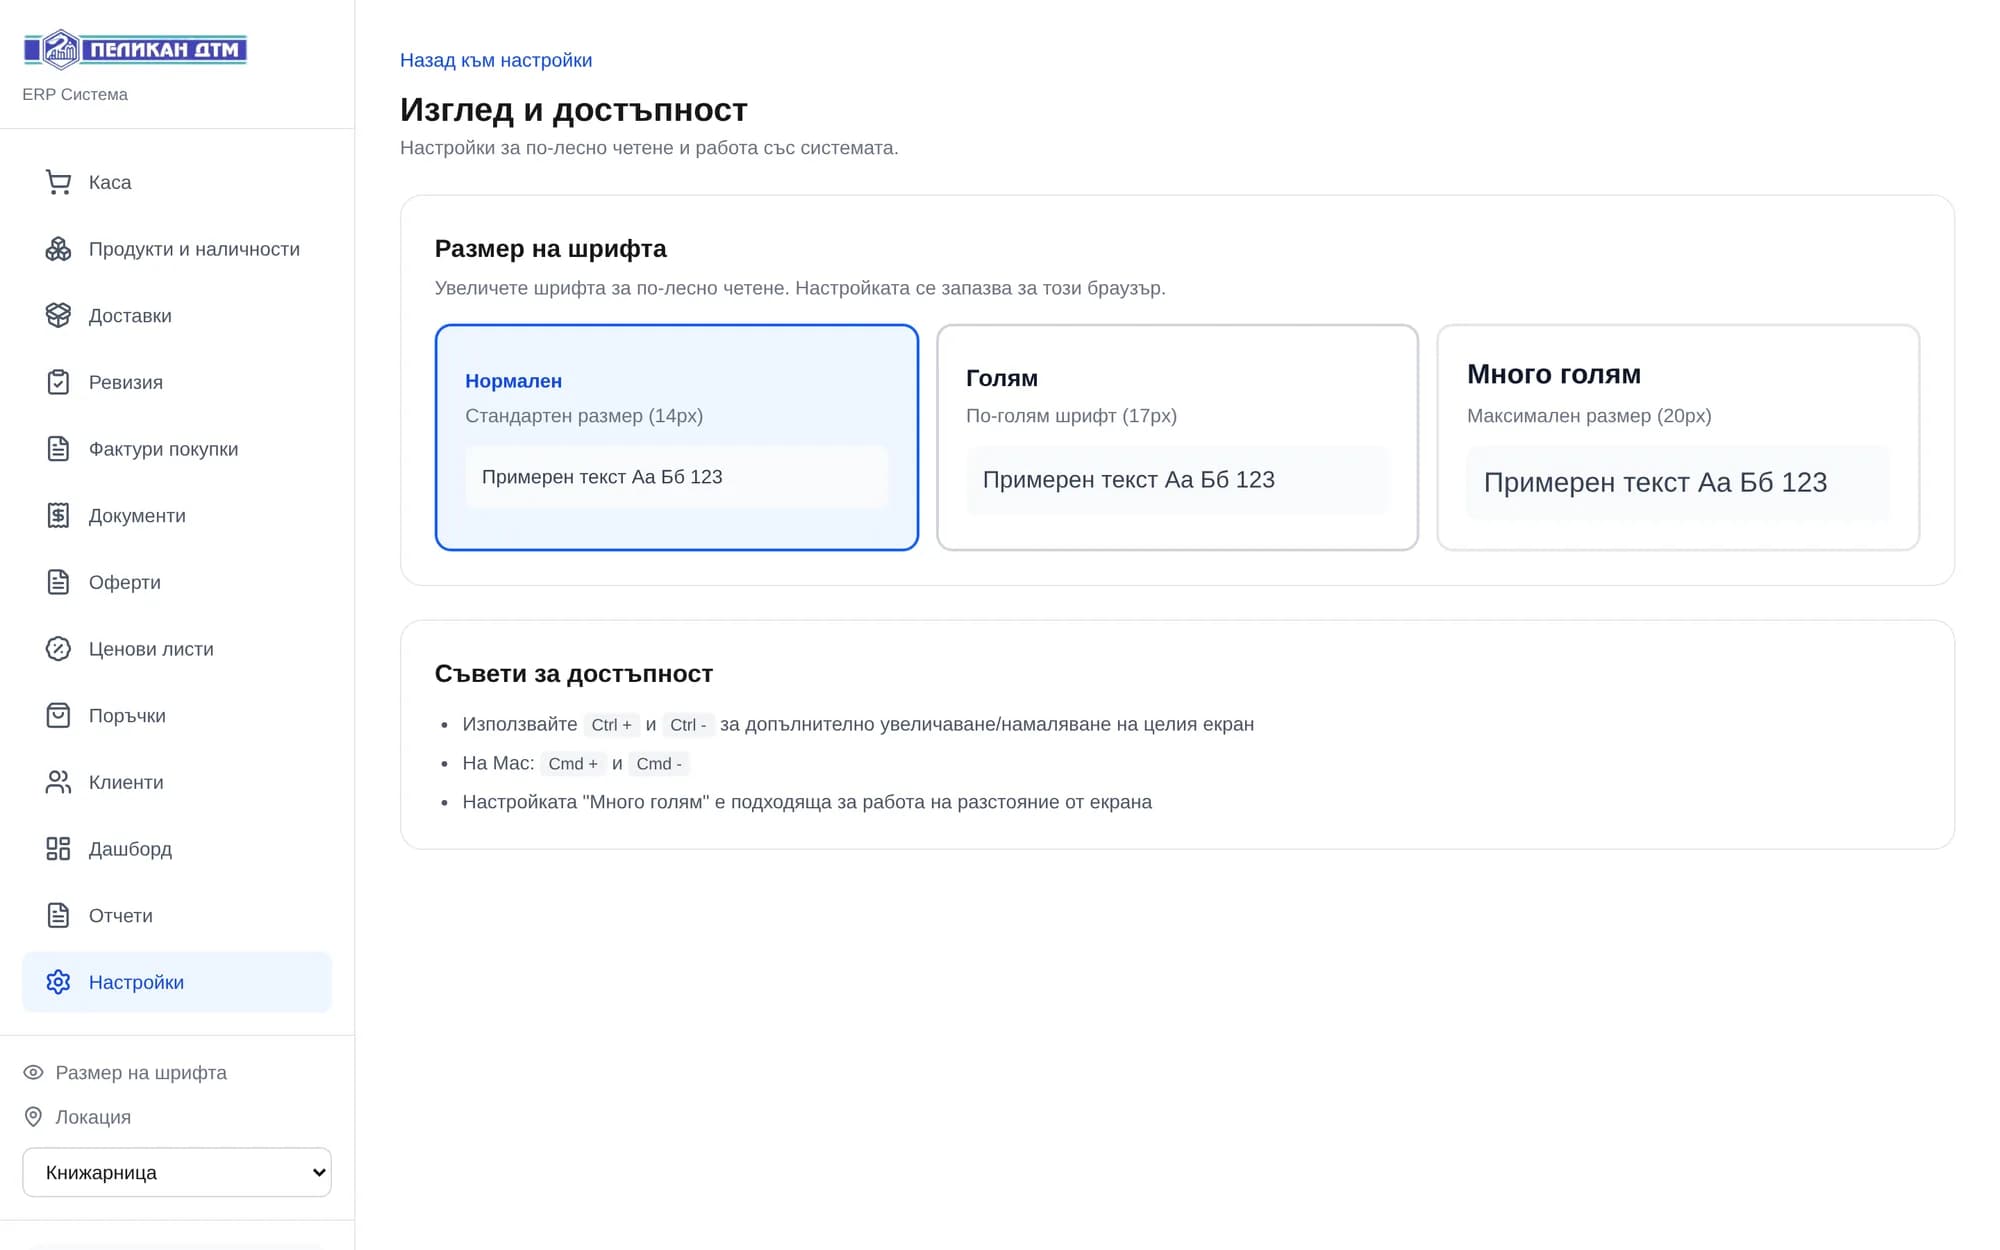
Task: Select the Голям font size option
Action: 1177,437
